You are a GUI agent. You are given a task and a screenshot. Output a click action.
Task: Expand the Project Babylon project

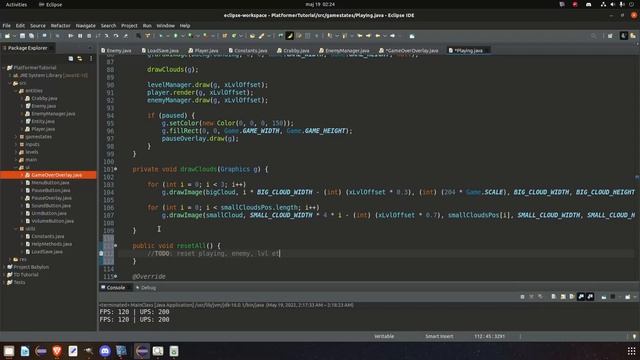4,267
